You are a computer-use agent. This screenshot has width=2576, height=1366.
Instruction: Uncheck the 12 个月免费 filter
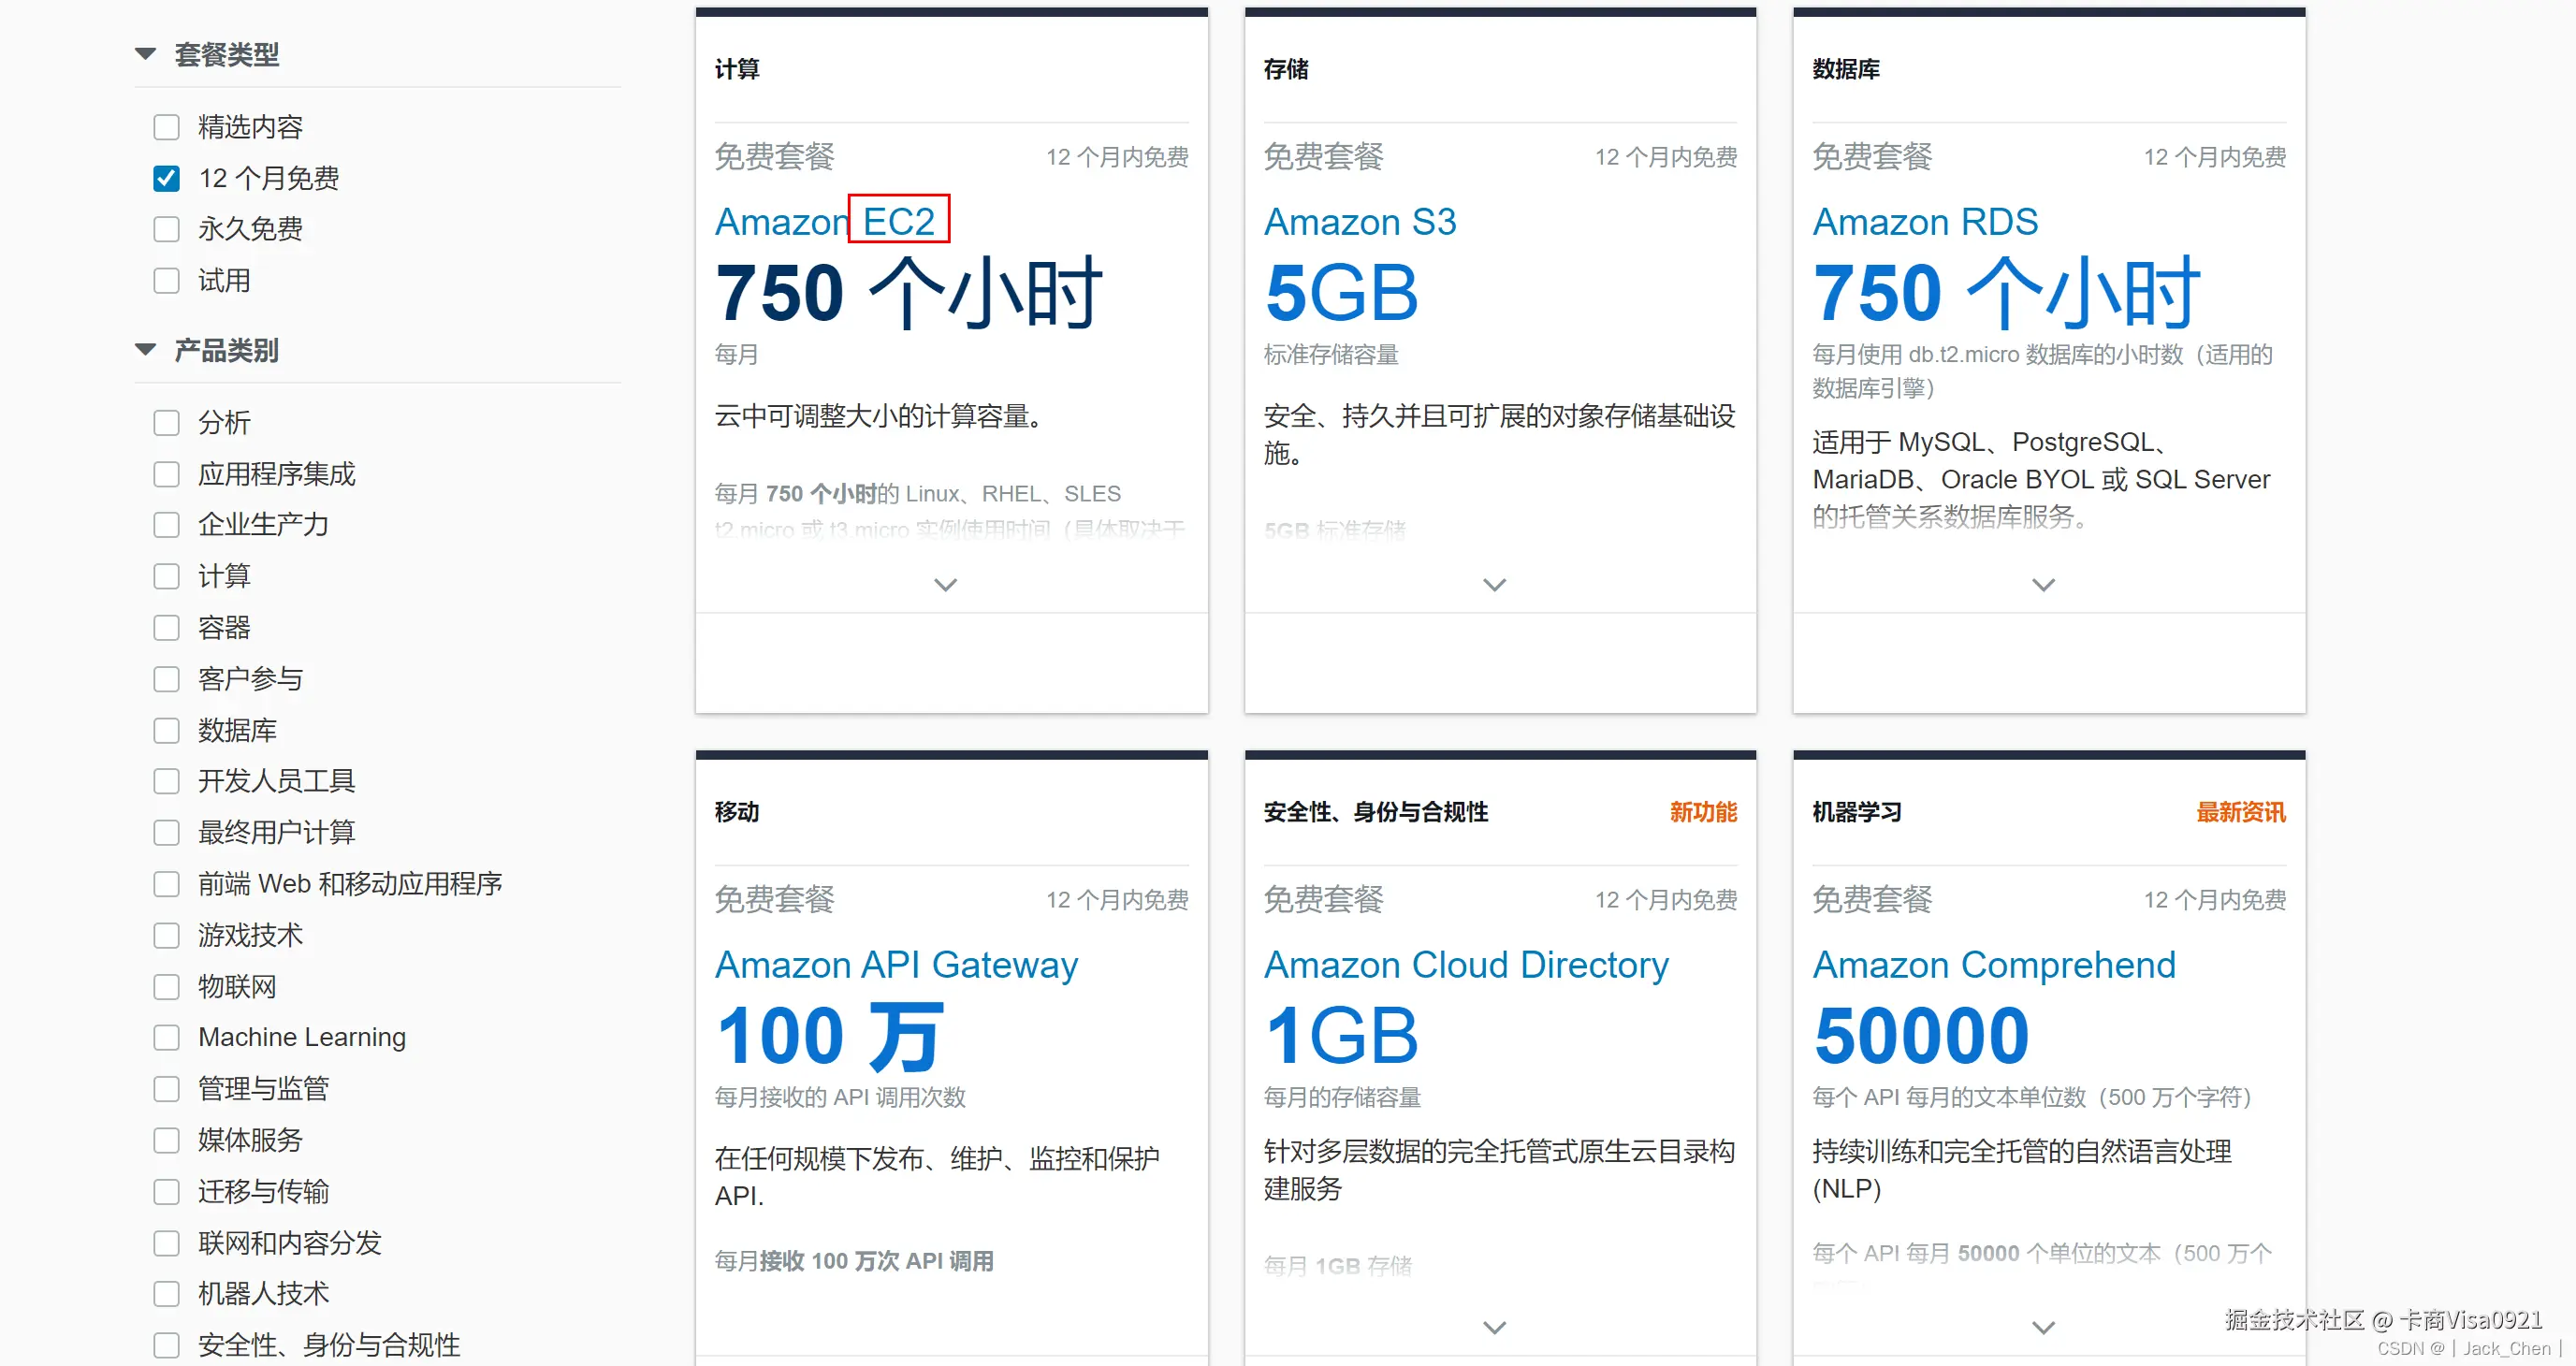[167, 178]
